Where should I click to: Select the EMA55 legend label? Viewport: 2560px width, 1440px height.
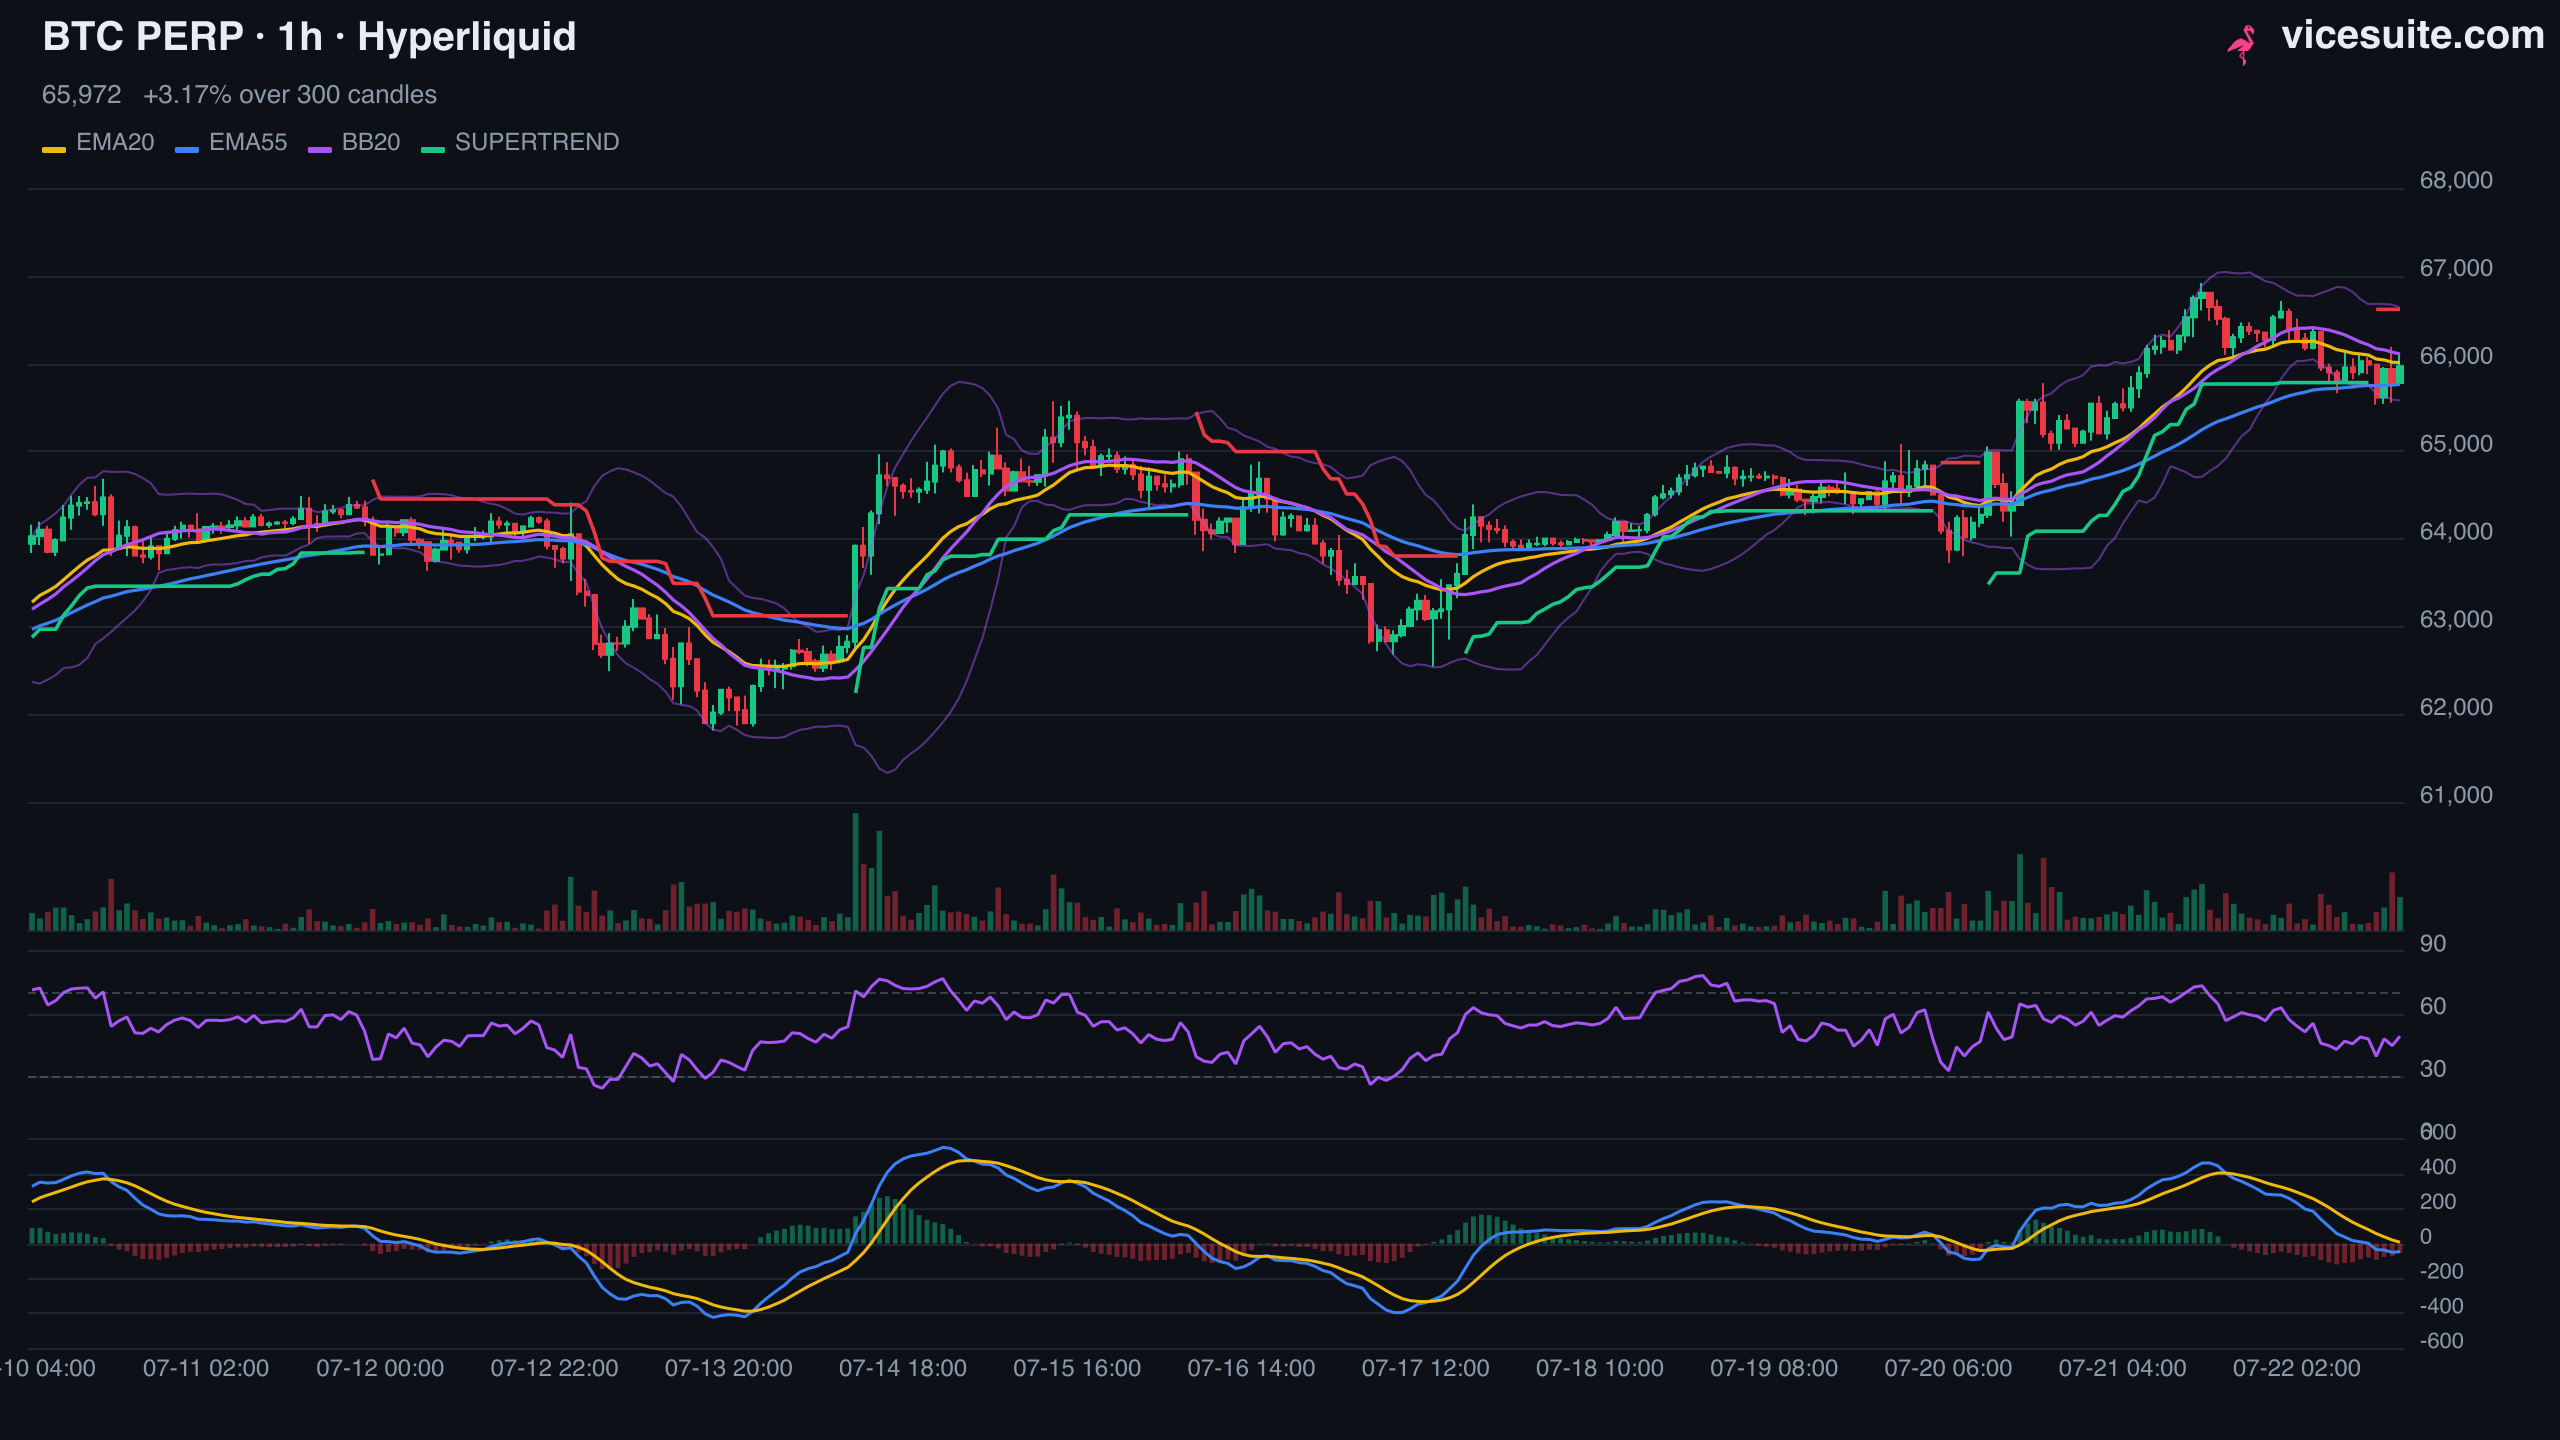pyautogui.click(x=248, y=142)
